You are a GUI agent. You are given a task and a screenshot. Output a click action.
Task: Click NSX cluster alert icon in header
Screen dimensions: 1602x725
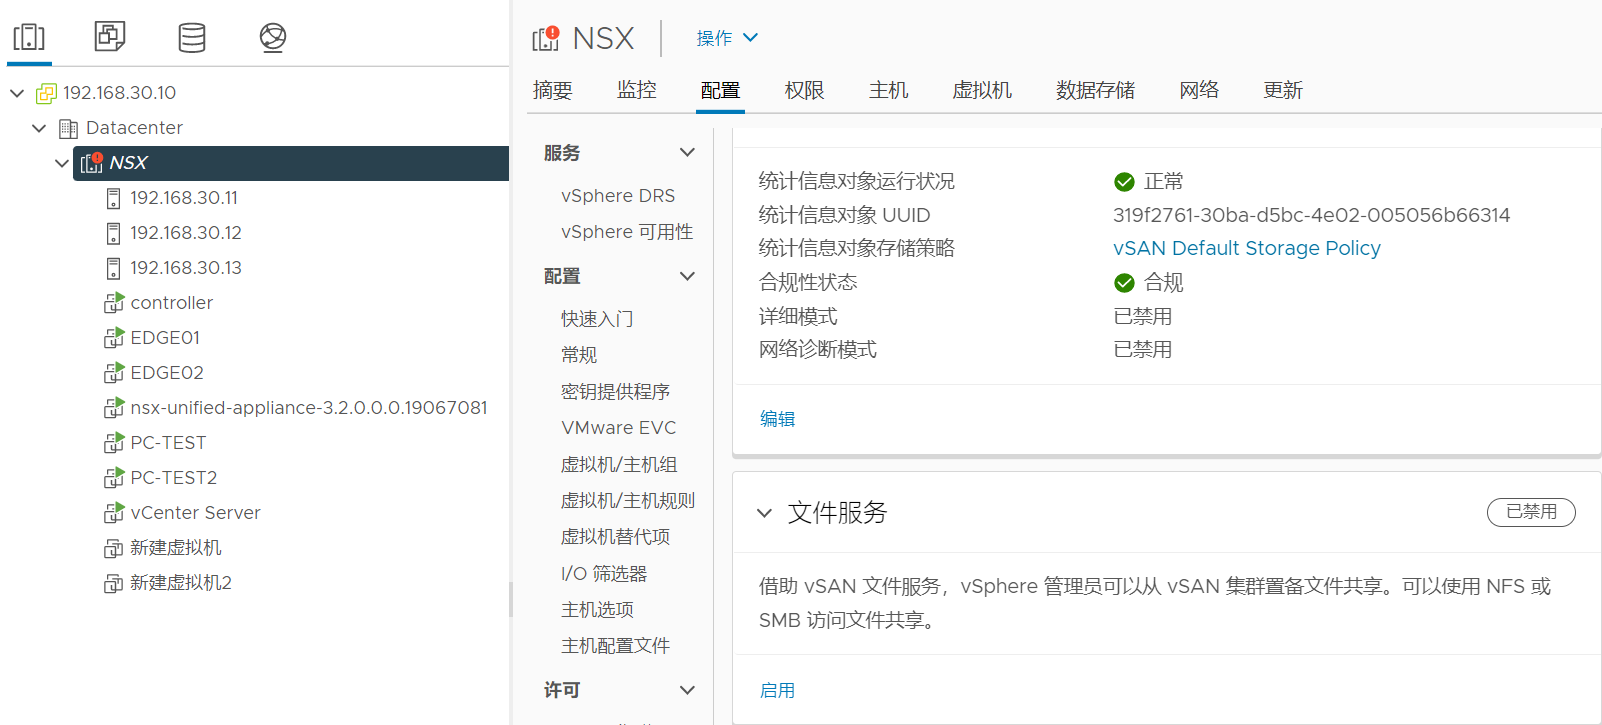coord(546,38)
